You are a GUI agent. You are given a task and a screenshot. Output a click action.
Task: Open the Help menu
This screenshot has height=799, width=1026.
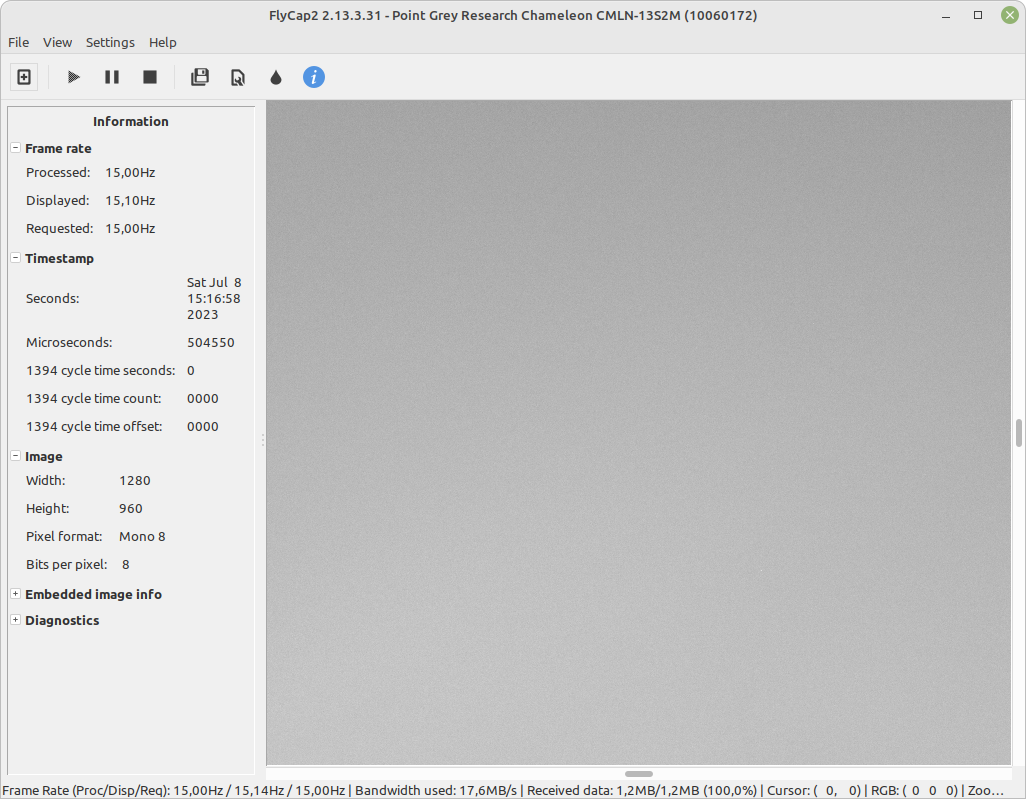(x=162, y=42)
